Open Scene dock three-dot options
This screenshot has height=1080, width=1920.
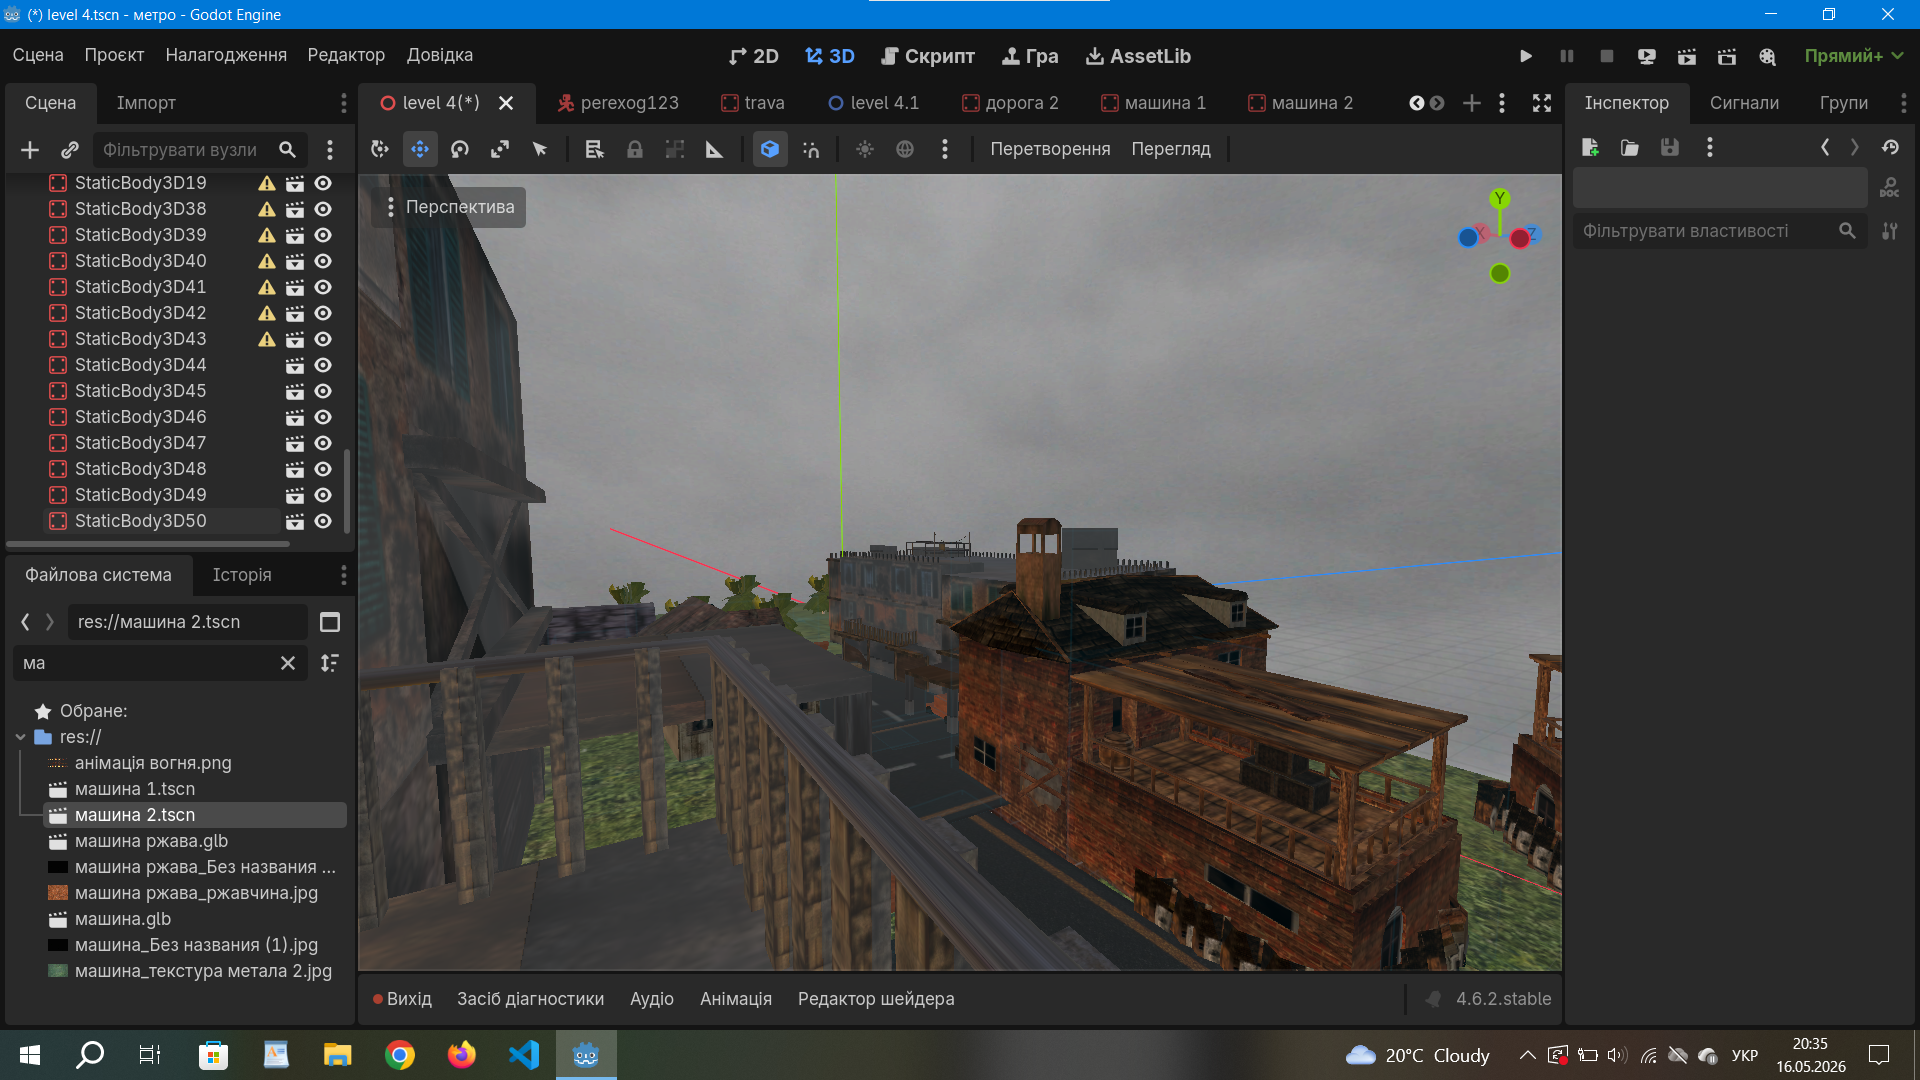click(343, 103)
